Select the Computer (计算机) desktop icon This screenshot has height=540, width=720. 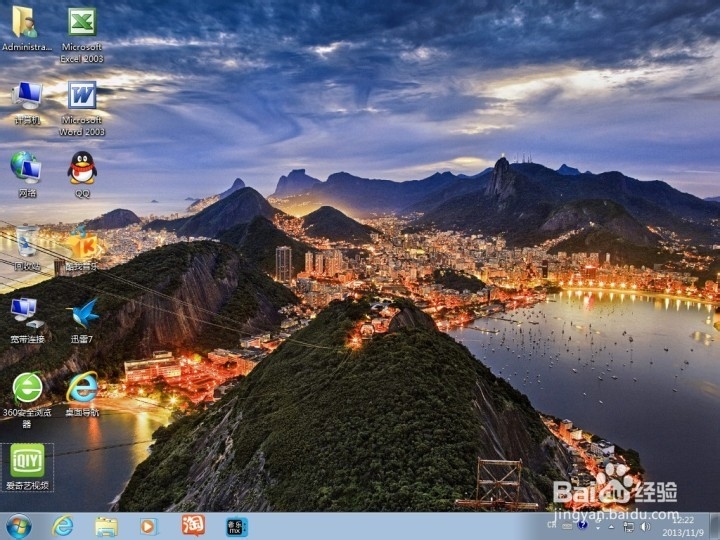click(27, 102)
